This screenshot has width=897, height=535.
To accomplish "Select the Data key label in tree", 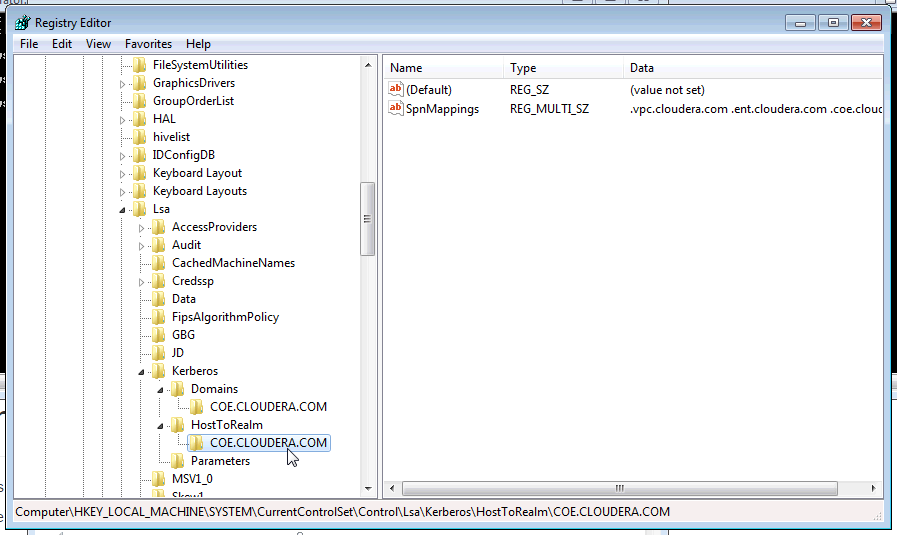I will (x=184, y=299).
